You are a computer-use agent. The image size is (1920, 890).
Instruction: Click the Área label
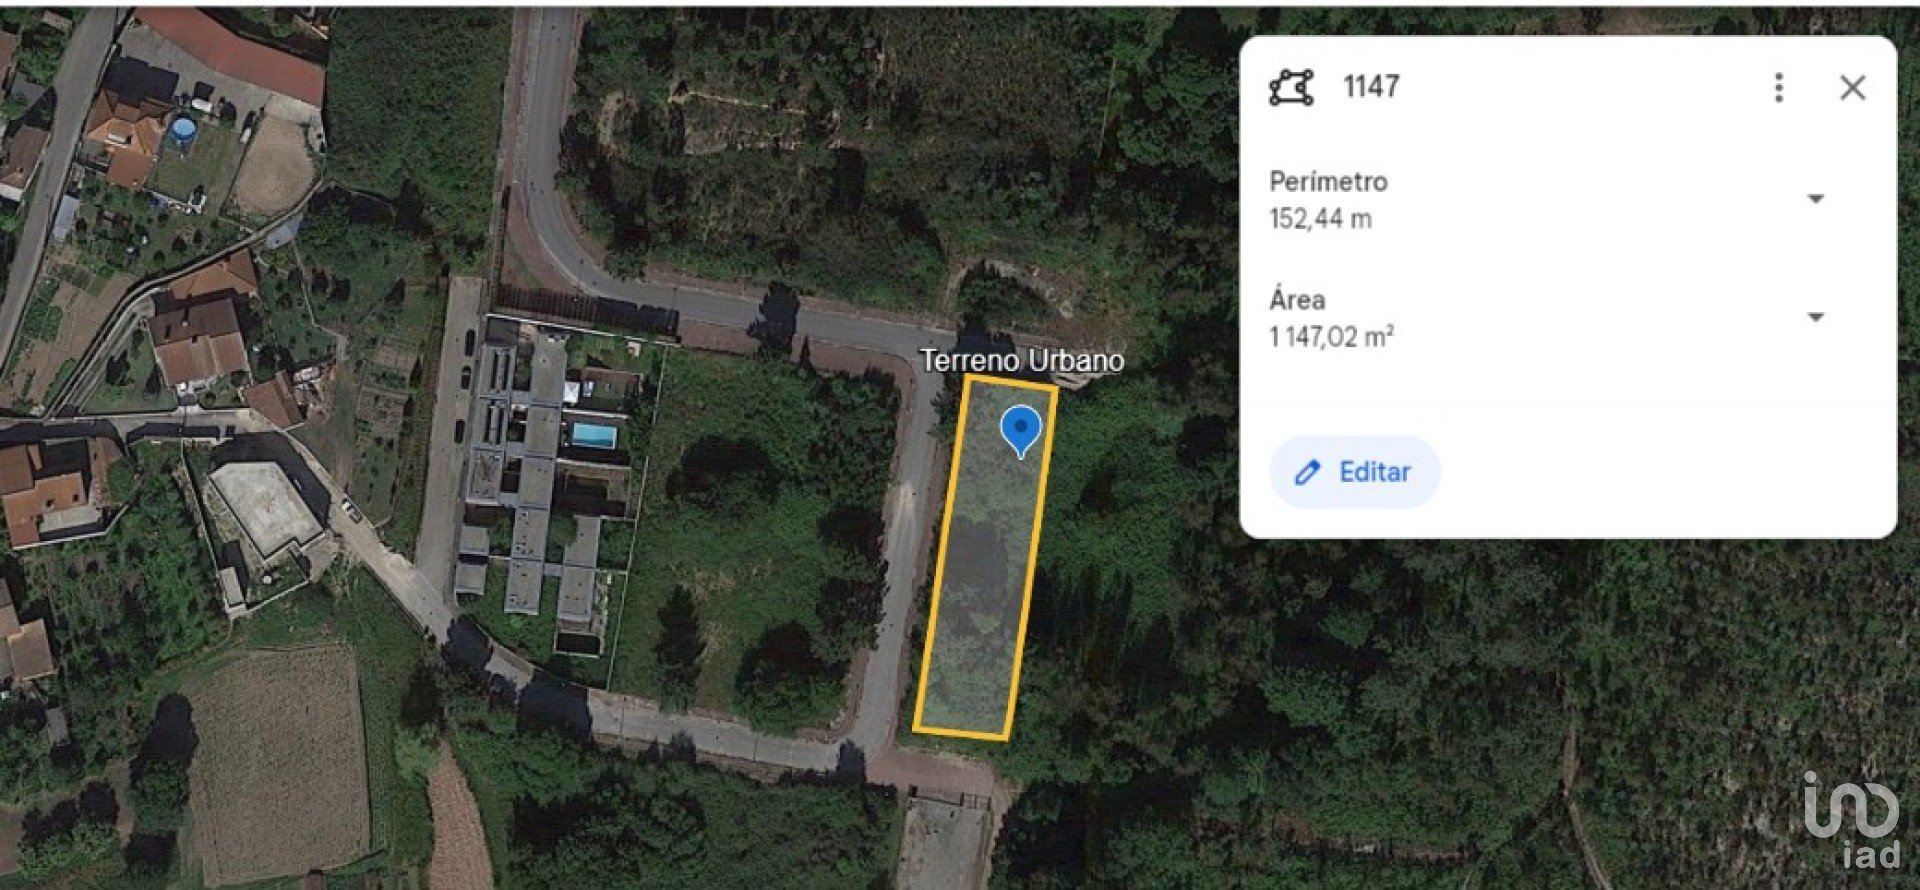click(1297, 299)
